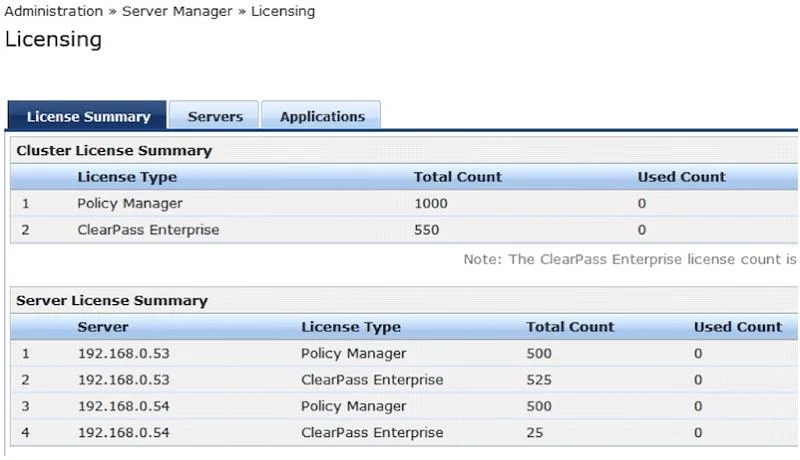
Task: Click the Server Manager breadcrumb link
Action: point(177,11)
